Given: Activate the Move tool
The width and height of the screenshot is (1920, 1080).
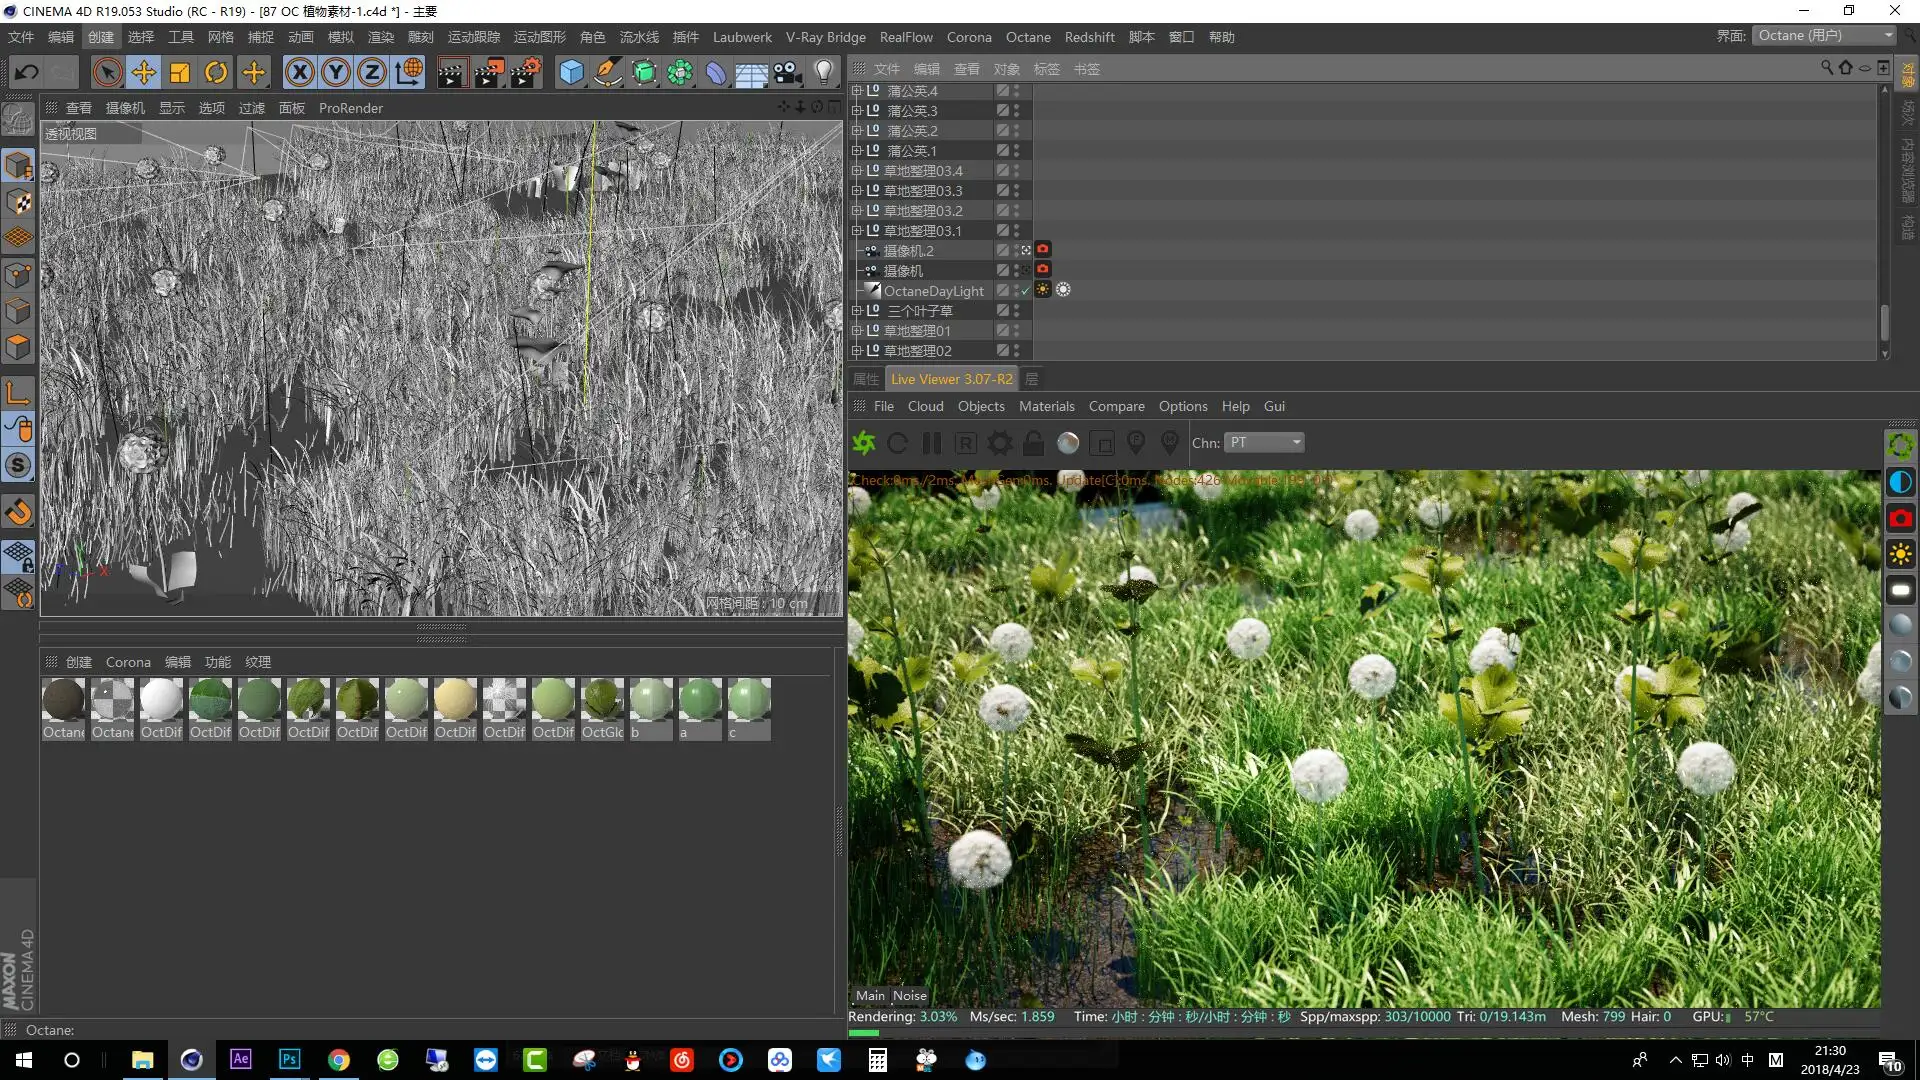Looking at the screenshot, I should pos(144,72).
